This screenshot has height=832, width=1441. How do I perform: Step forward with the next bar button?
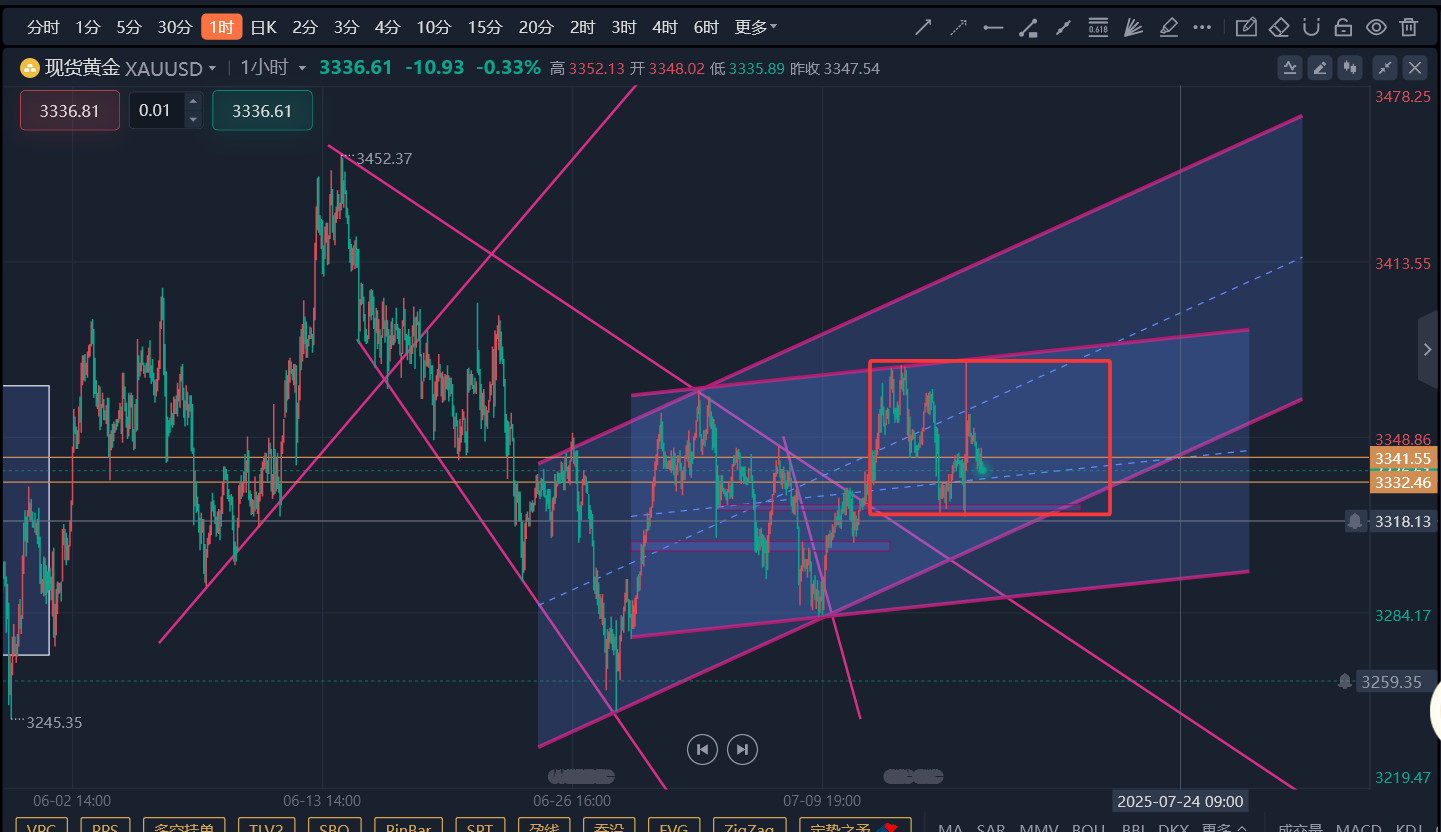[x=742, y=749]
